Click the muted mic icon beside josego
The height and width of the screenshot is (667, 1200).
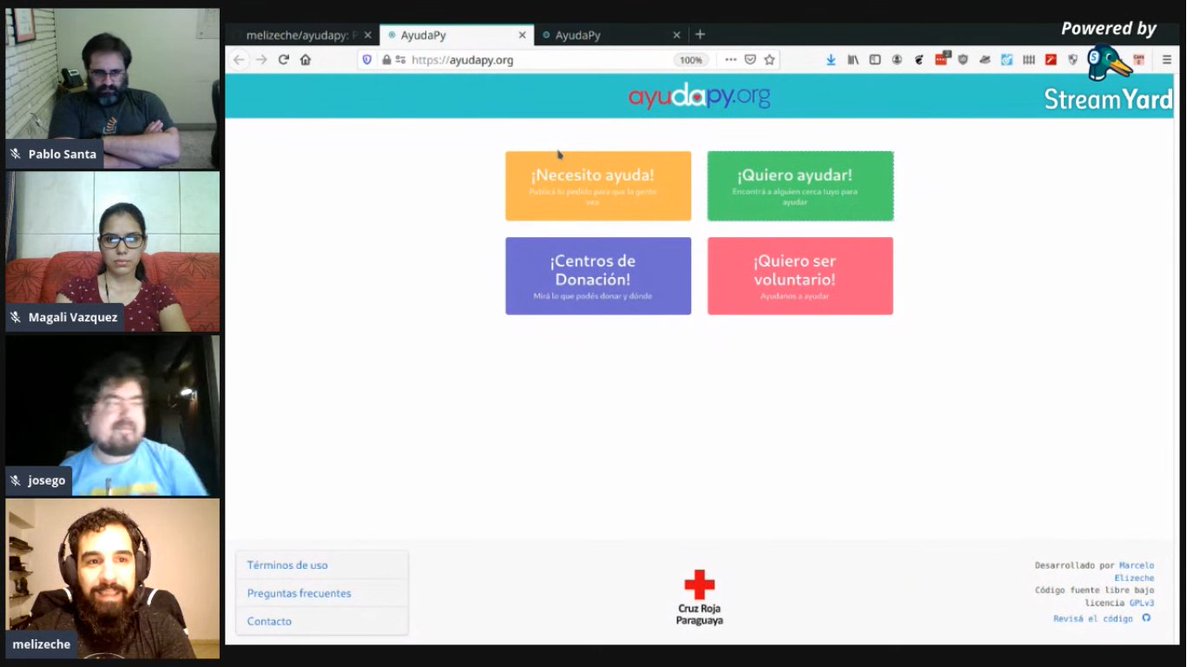click(x=16, y=480)
